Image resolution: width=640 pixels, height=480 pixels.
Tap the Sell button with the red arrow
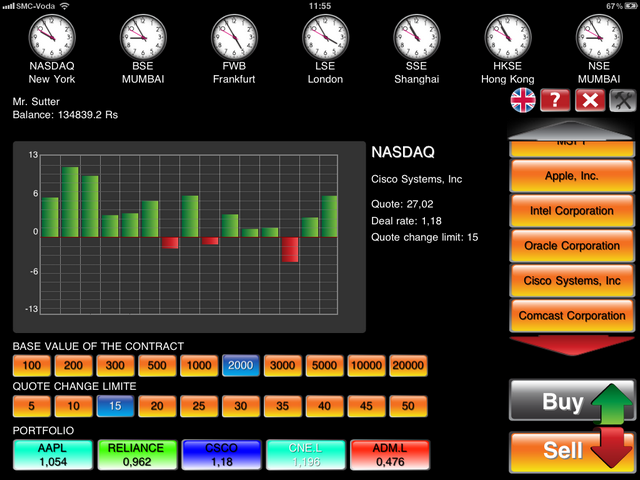[572, 451]
